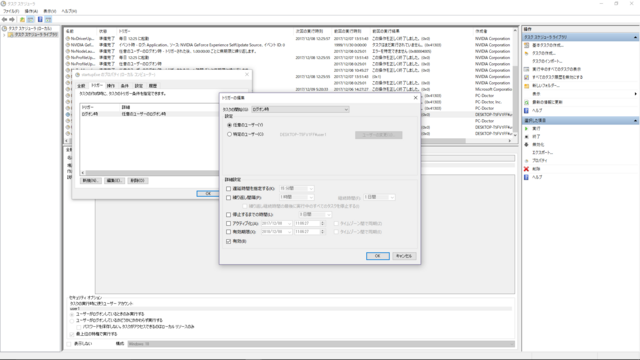Click Cancel (キャンセル) in Edit Trigger dialog
Screen dimensions: 640x360
point(404,256)
